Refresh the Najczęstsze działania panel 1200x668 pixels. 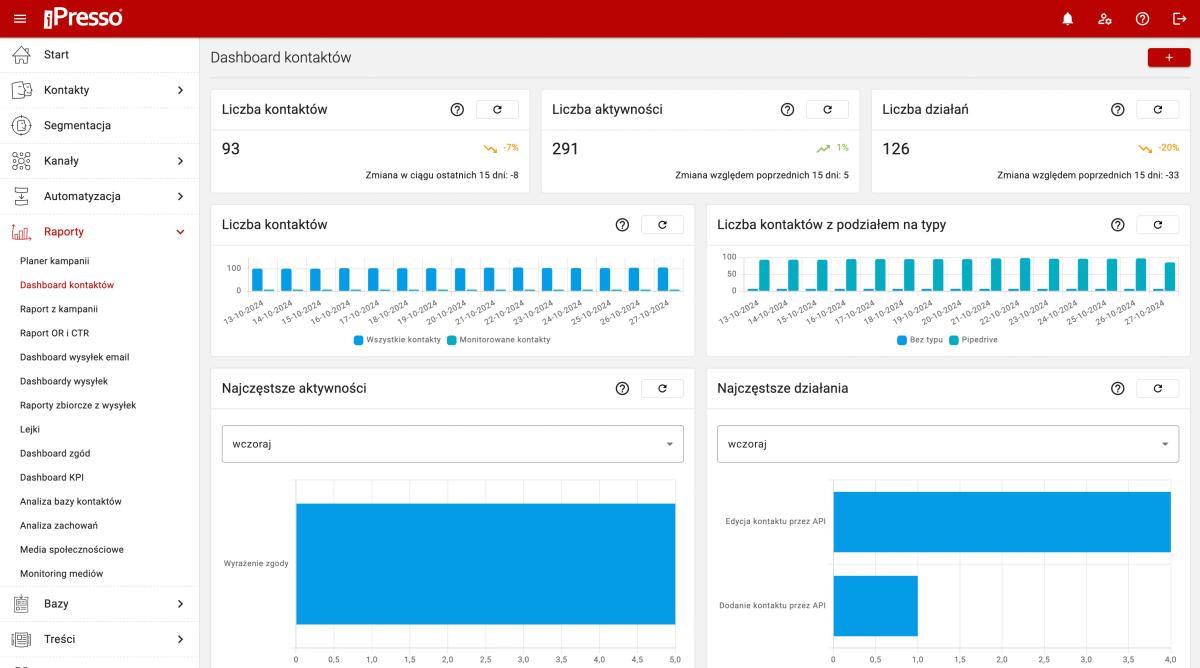point(1158,388)
